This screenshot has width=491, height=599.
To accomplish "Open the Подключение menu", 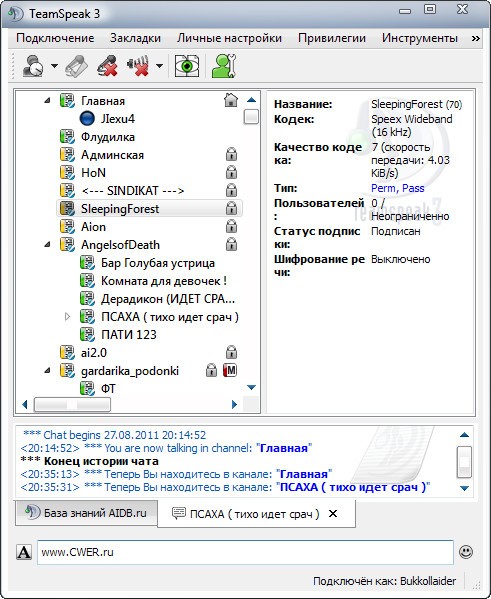I will tap(55, 38).
